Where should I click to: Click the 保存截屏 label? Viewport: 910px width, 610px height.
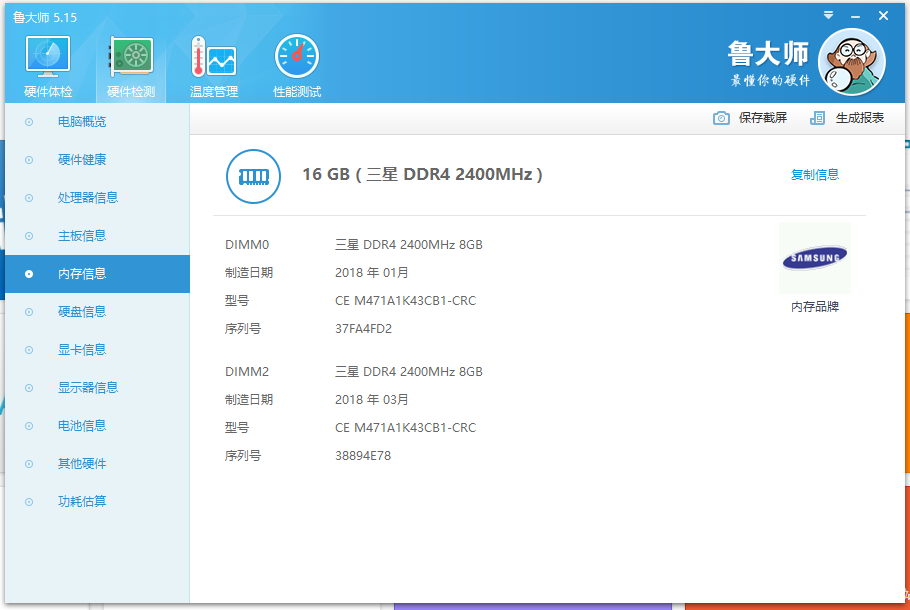click(x=763, y=118)
